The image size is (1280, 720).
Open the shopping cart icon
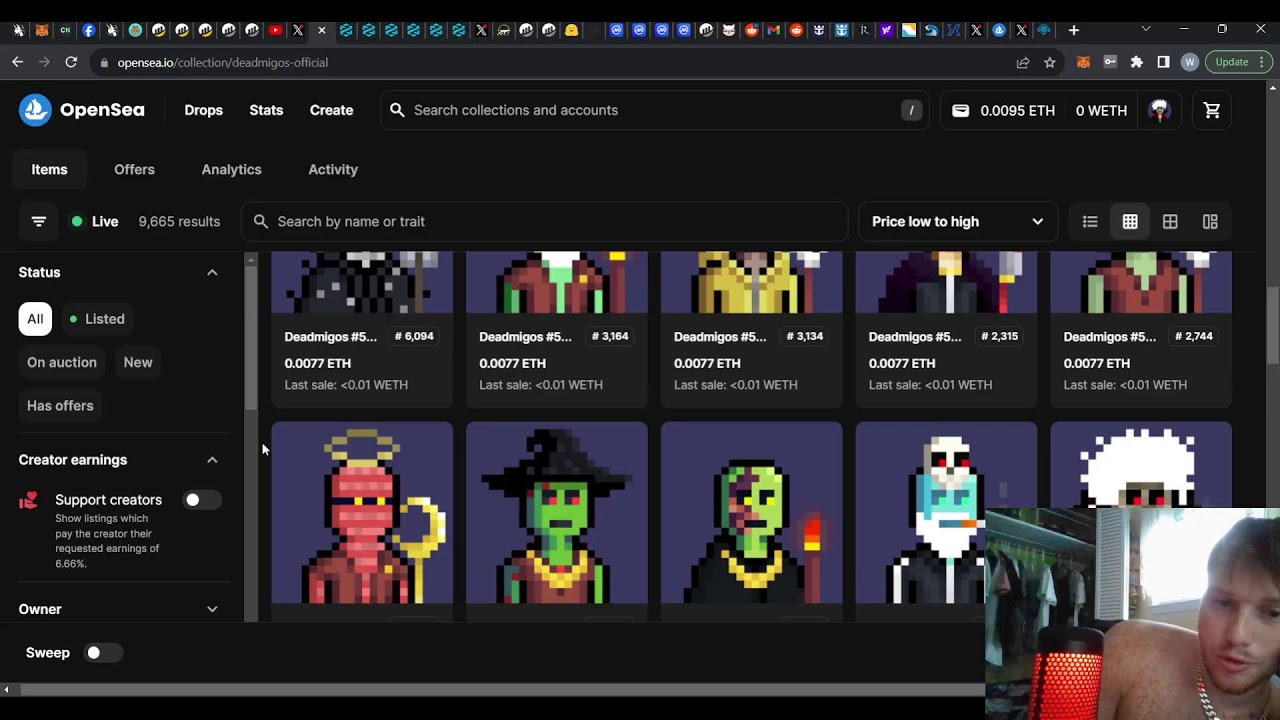[x=1212, y=110]
